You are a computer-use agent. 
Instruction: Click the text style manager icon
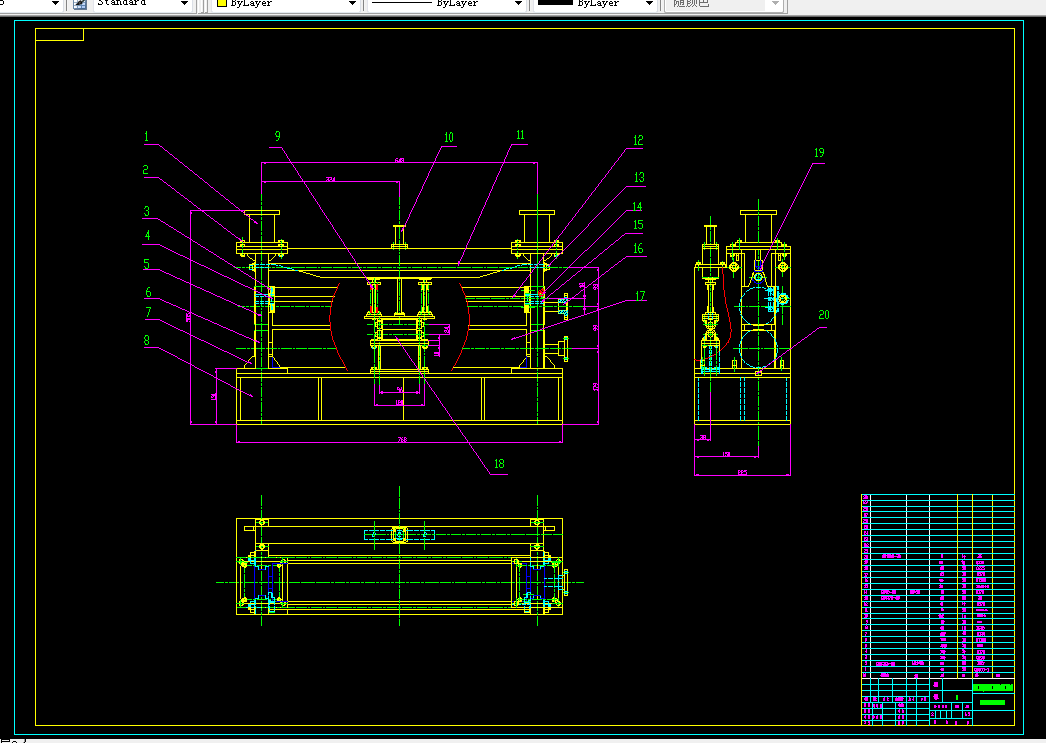pos(79,4)
